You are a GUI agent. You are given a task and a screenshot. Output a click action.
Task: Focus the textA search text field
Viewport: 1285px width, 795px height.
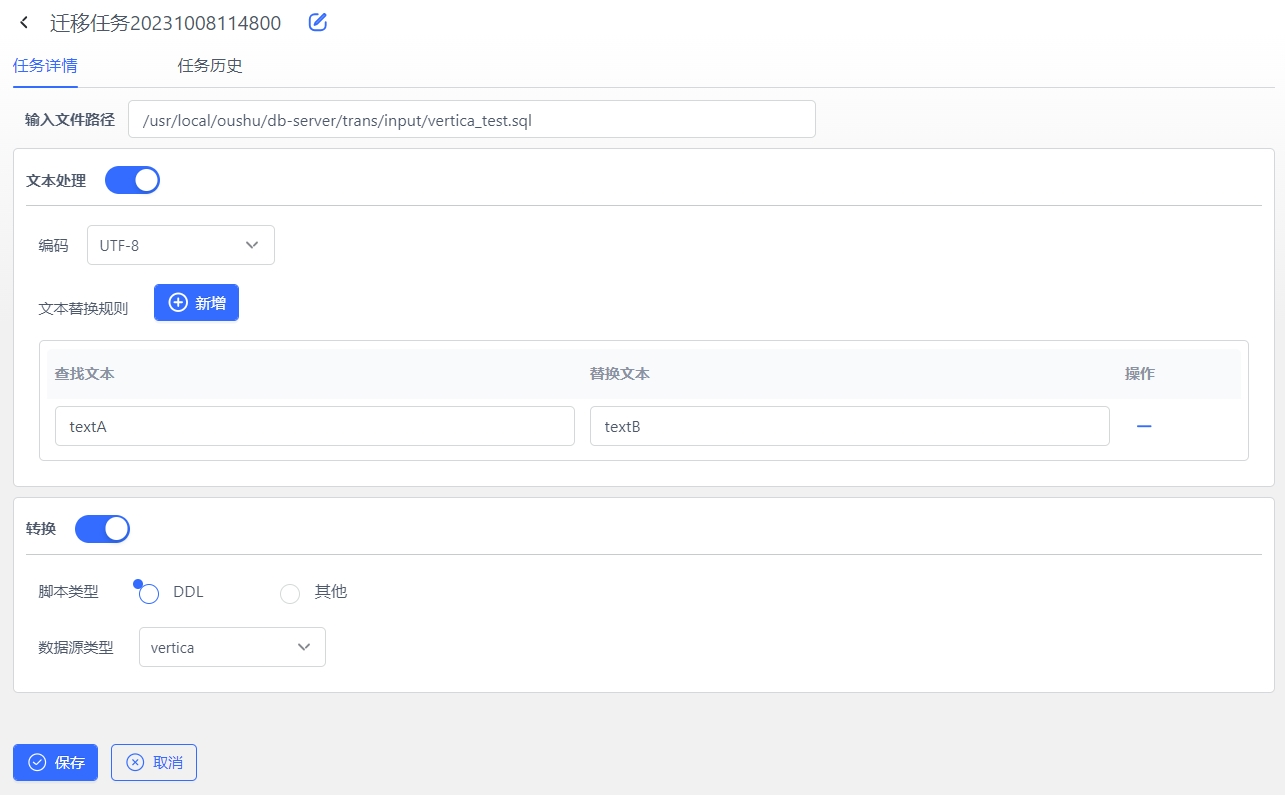pos(315,426)
